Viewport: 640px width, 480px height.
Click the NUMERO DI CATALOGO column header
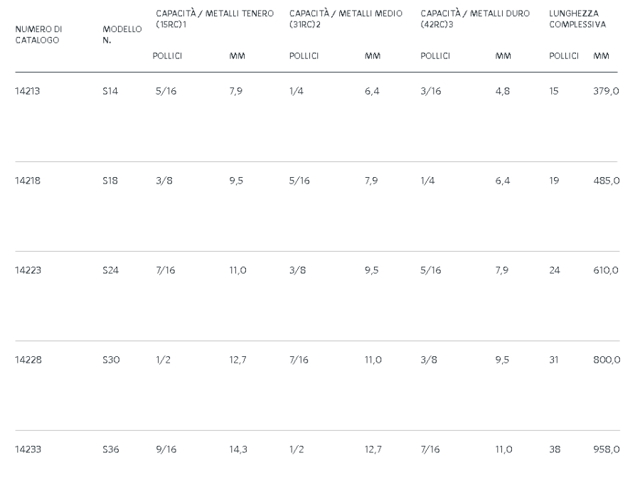click(39, 35)
